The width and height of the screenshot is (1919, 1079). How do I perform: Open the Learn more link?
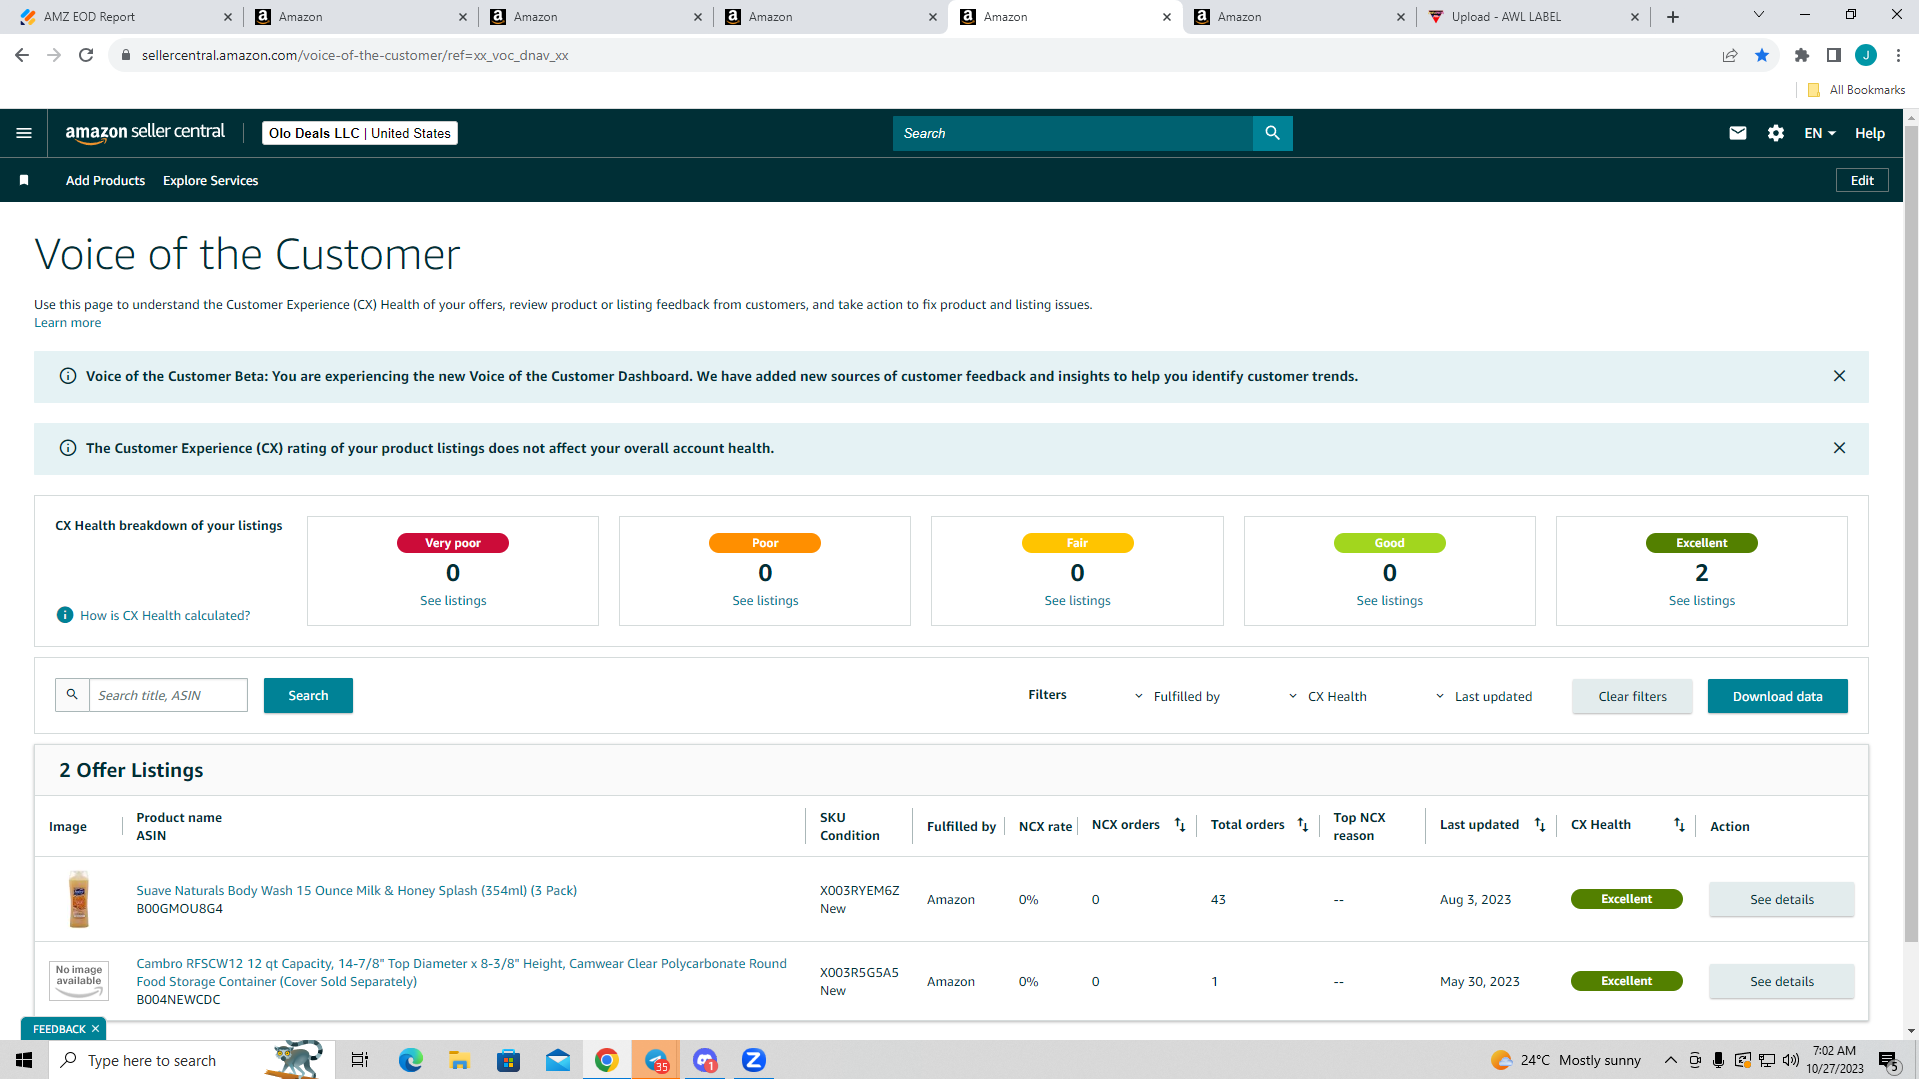point(67,322)
